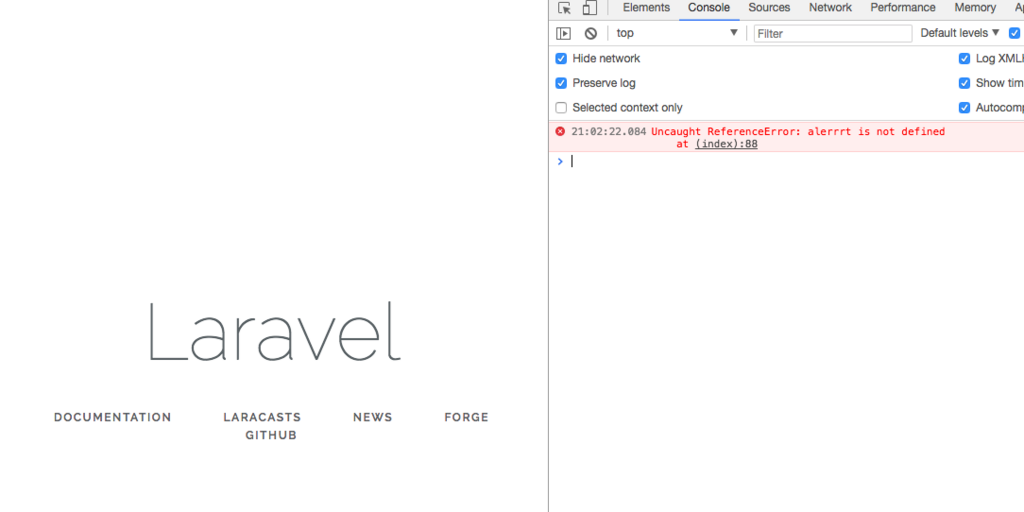The height and width of the screenshot is (512, 1024).
Task: Show the console sidebar icon
Action: pyautogui.click(x=563, y=33)
